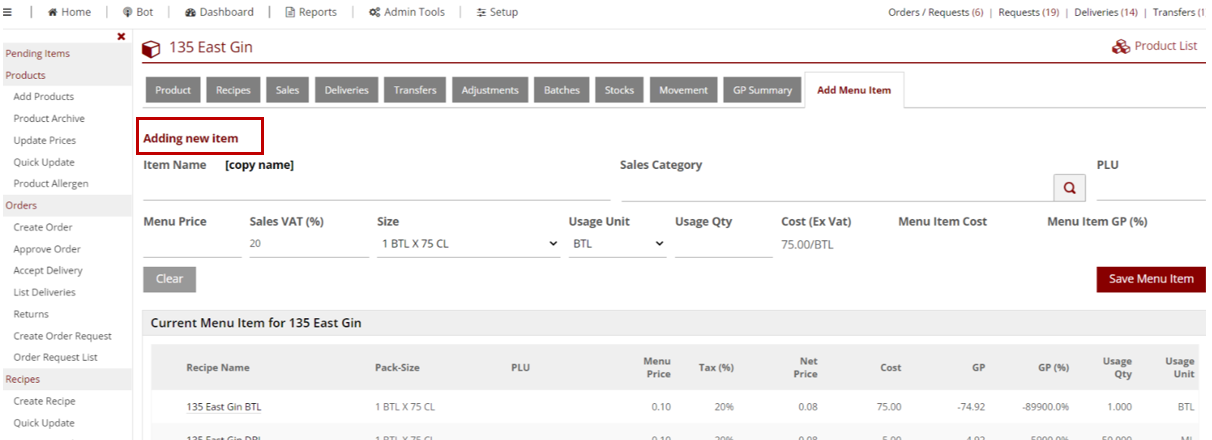Click the Clear button
The width and height of the screenshot is (1212, 440).
point(169,279)
